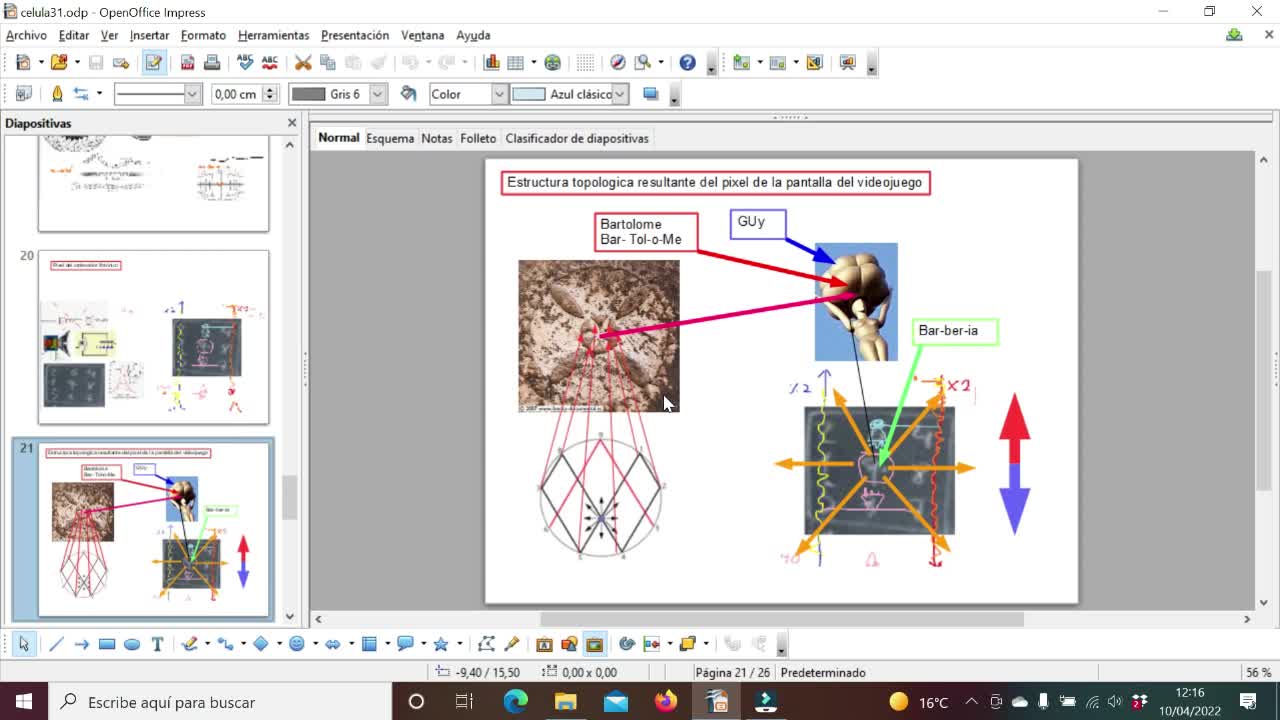Toggle the display grid icon

click(x=586, y=62)
